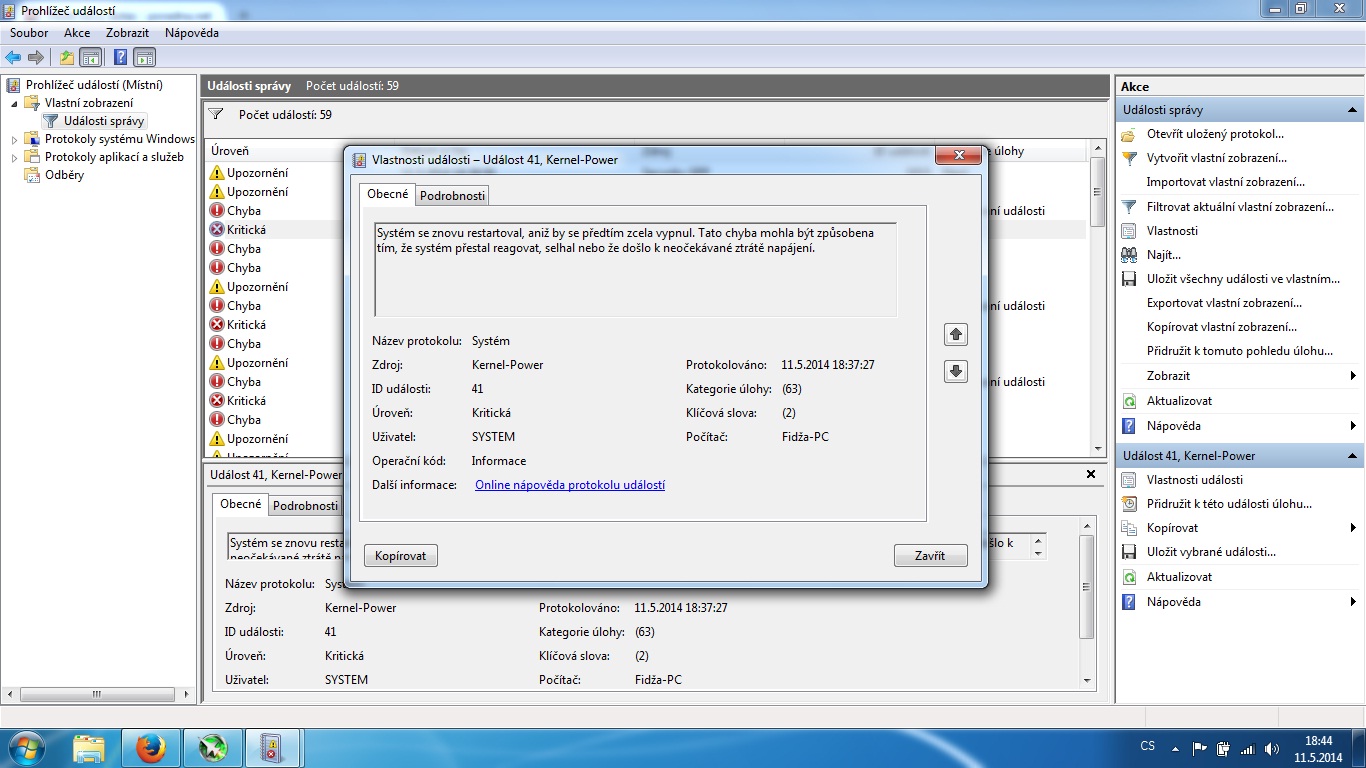
Task: Click Přidružit k této události úlohu icon
Action: [x=1129, y=504]
